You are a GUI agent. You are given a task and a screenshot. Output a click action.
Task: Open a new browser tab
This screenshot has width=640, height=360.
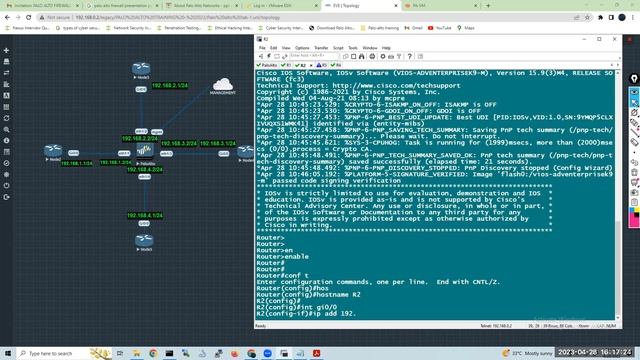[x=488, y=6]
